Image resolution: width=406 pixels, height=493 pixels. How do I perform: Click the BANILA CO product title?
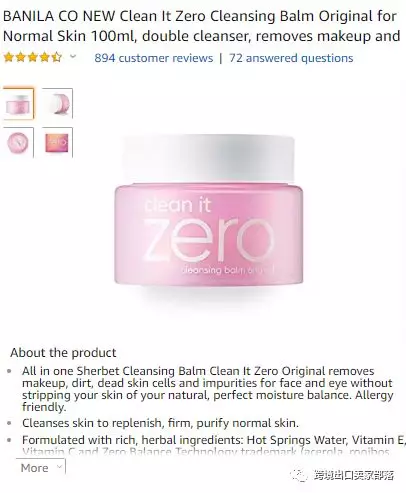pos(202,26)
